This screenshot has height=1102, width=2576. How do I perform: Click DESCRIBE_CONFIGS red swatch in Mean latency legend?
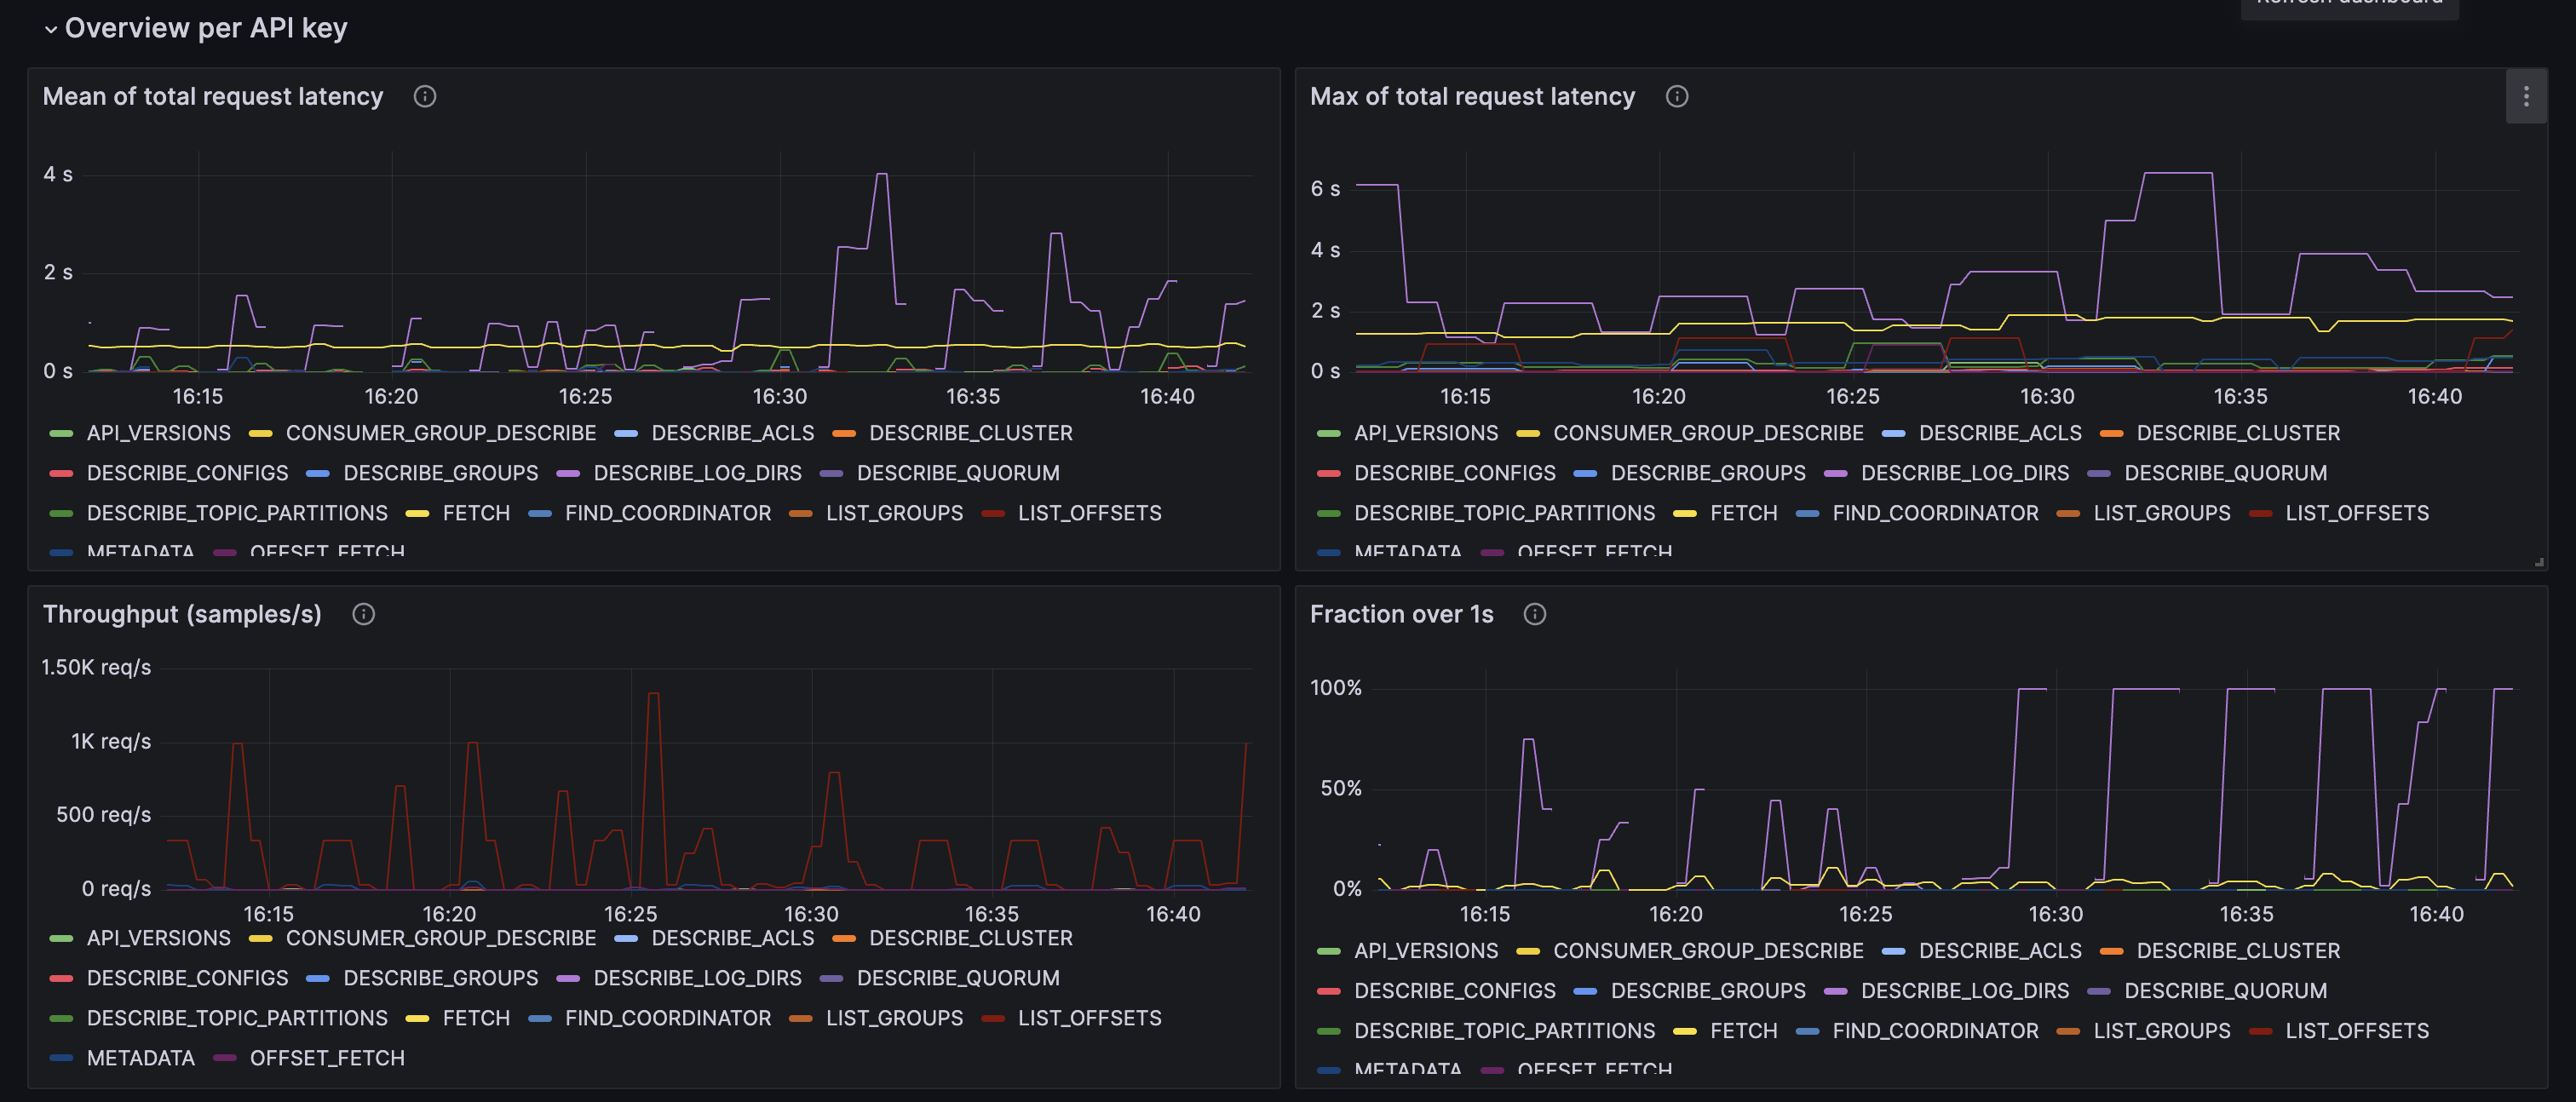[62, 474]
